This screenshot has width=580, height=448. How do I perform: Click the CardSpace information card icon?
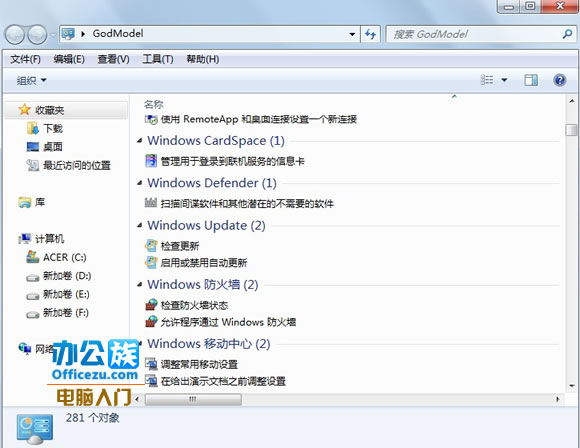(151, 161)
